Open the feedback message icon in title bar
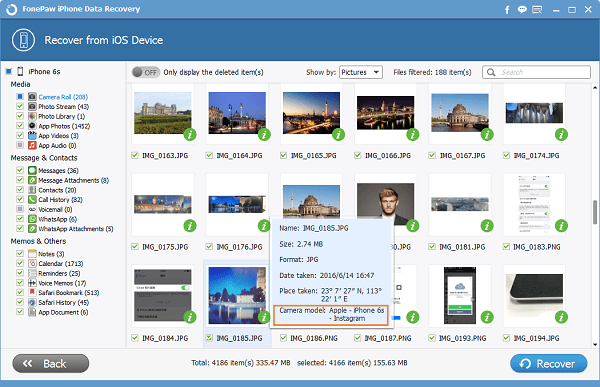Image resolution: width=600 pixels, height=387 pixels. click(537, 10)
